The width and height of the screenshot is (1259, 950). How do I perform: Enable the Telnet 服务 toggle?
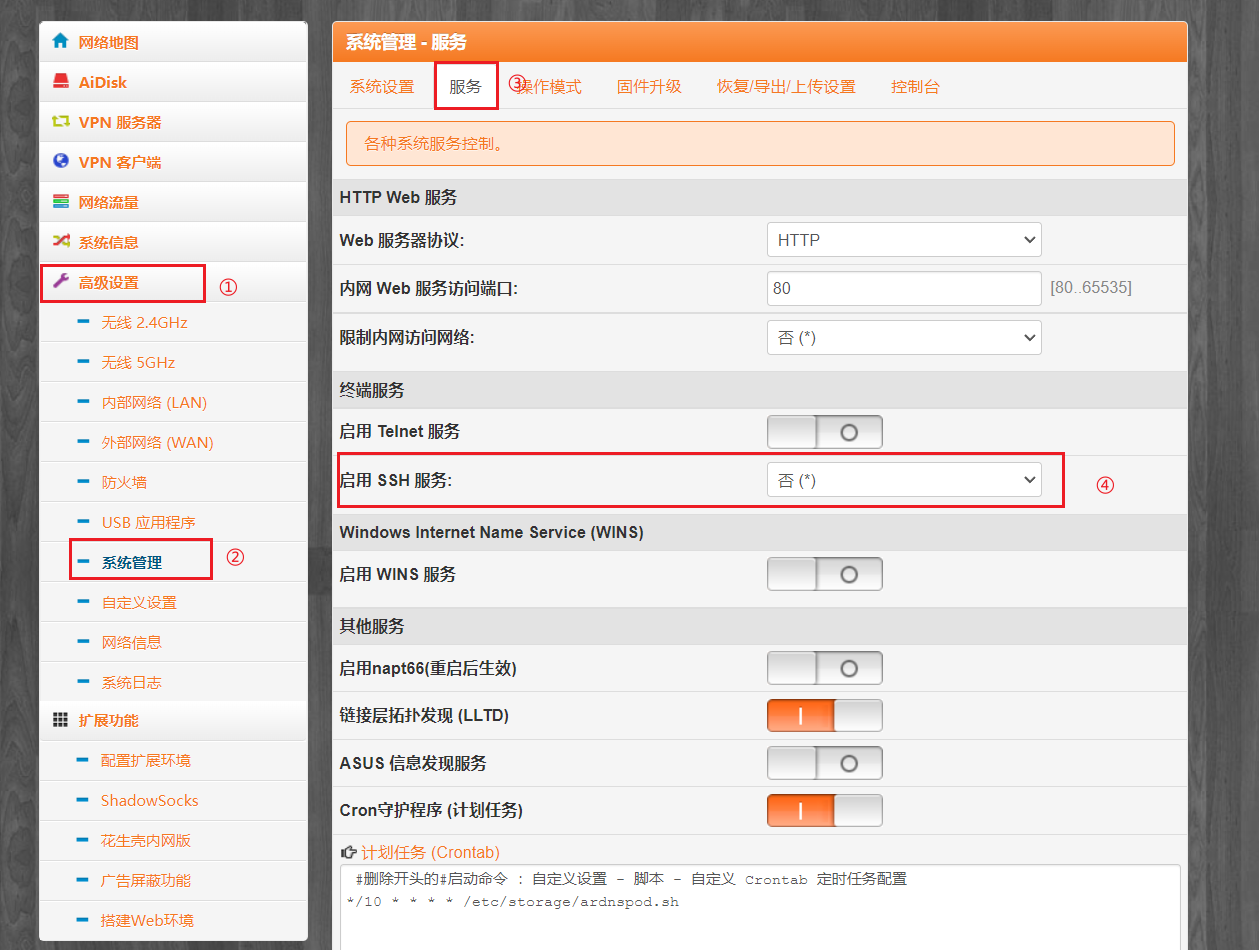(824, 431)
